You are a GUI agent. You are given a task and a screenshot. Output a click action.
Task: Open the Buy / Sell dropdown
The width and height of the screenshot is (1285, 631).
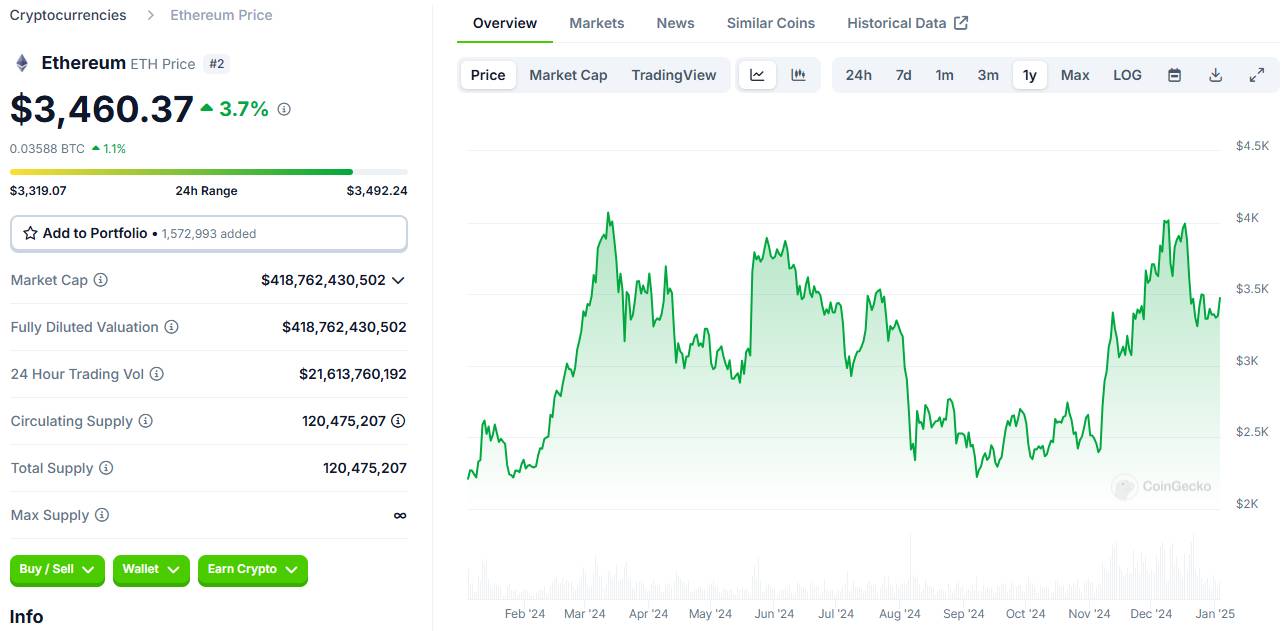pyautogui.click(x=57, y=570)
